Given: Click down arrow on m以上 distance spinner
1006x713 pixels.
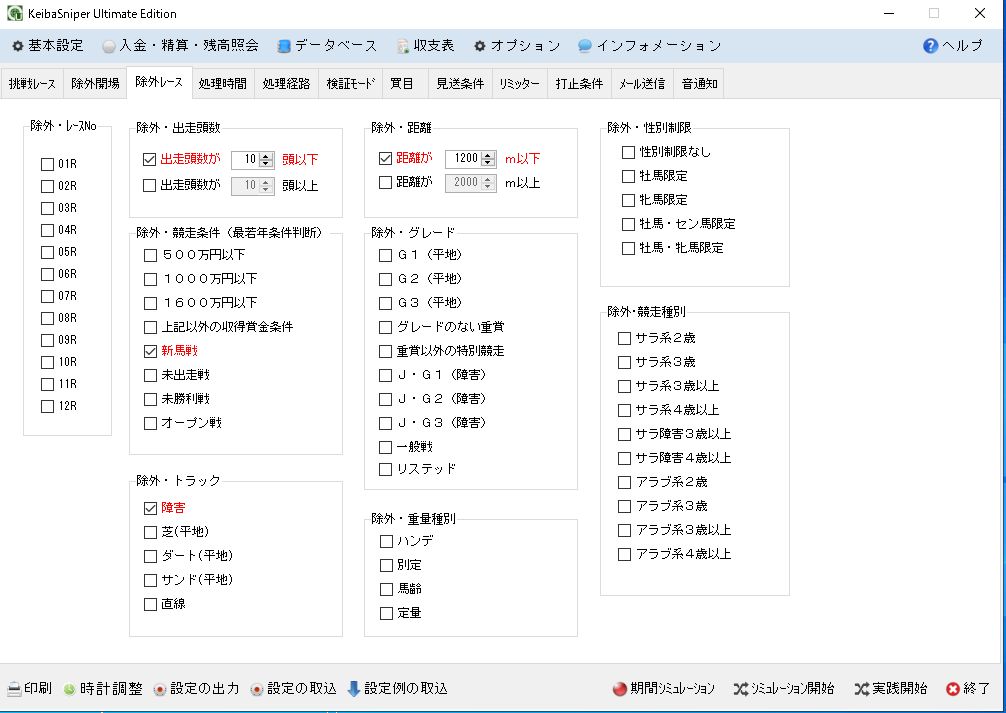Looking at the screenshot, I should point(488,187).
